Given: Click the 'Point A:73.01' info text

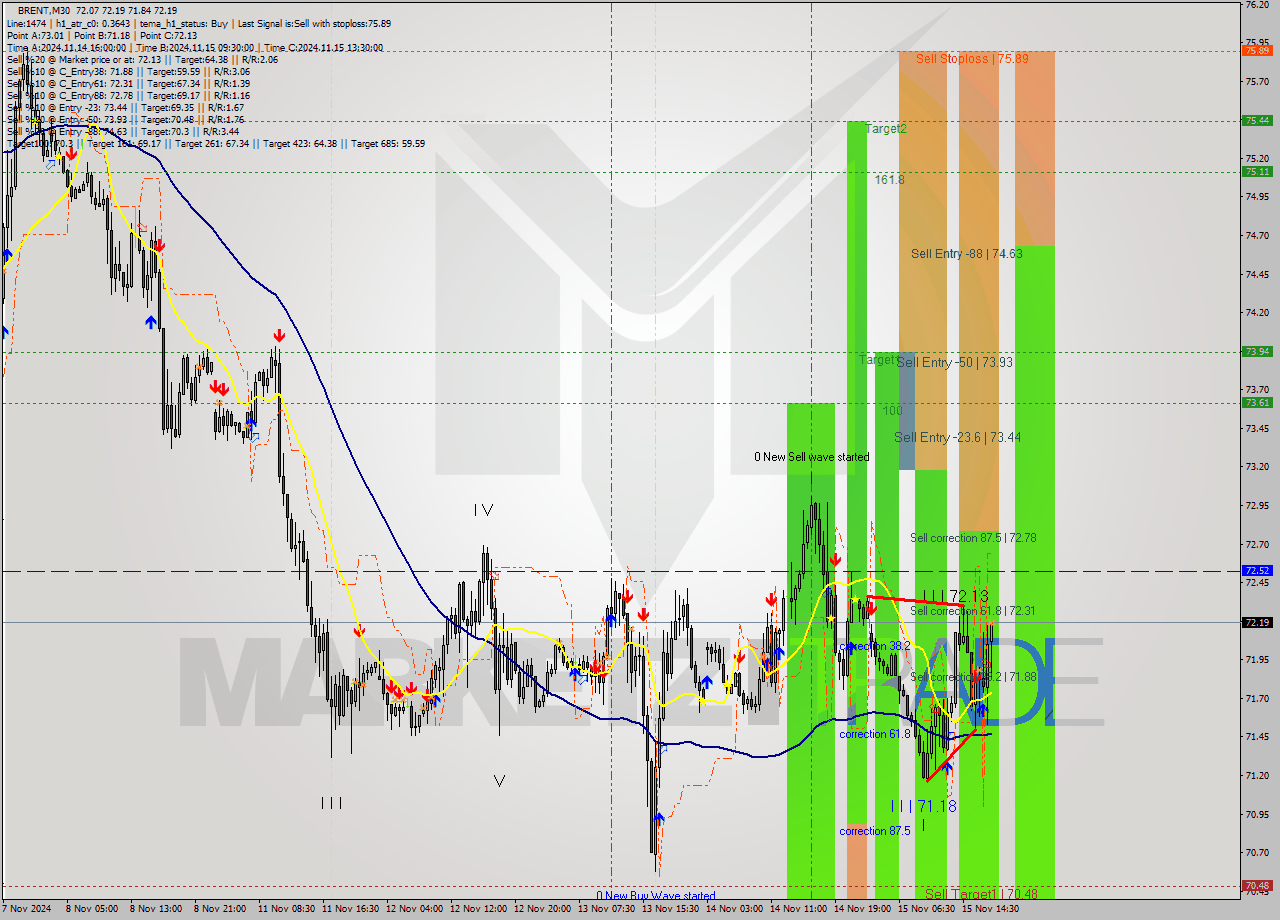Looking at the screenshot, I should pyautogui.click(x=35, y=35).
